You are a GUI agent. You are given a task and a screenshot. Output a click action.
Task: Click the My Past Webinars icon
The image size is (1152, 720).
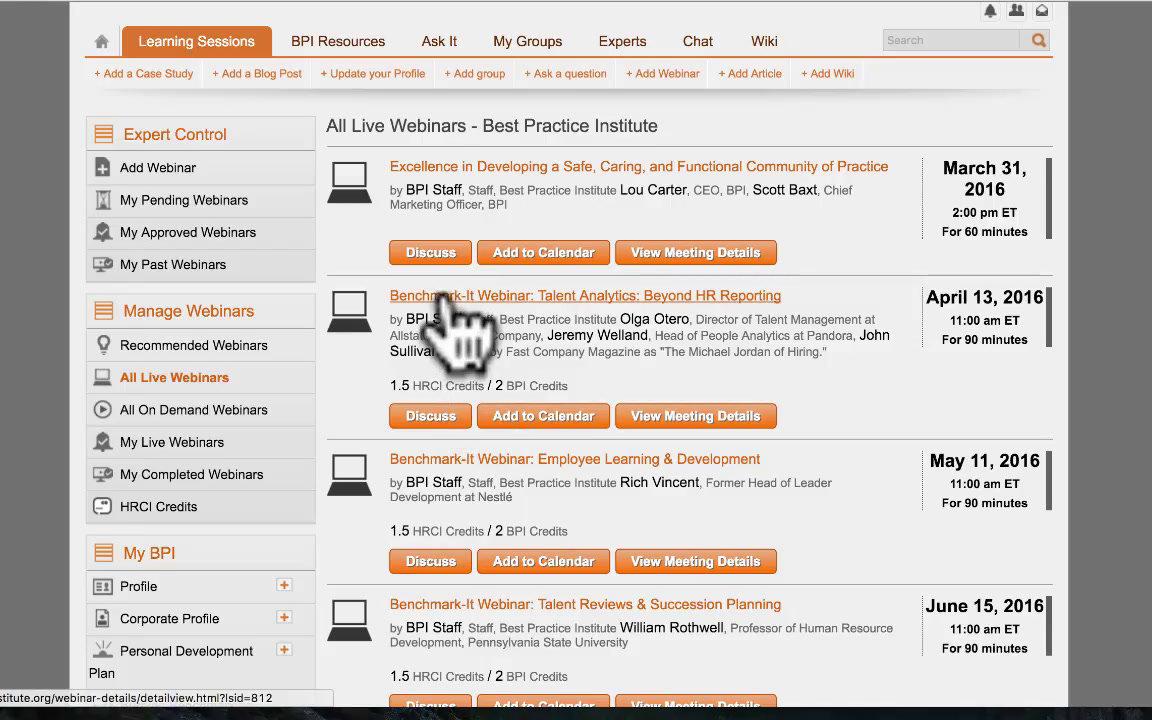click(x=103, y=264)
